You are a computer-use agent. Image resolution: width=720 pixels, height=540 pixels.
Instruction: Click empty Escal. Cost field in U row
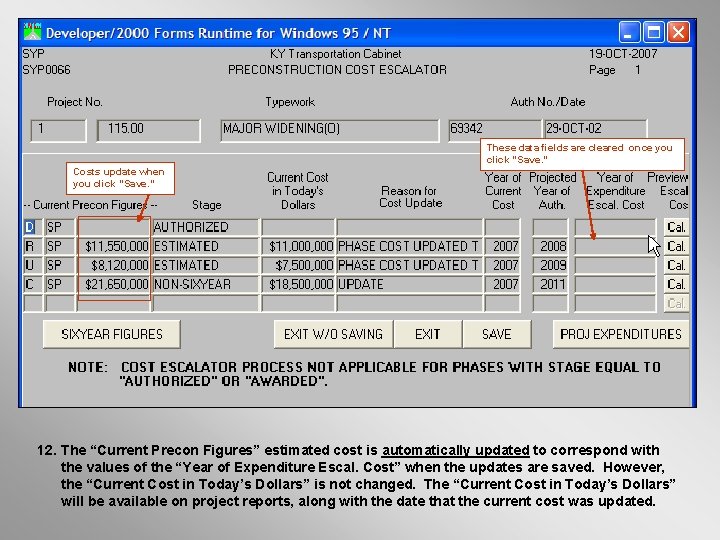pyautogui.click(x=615, y=265)
